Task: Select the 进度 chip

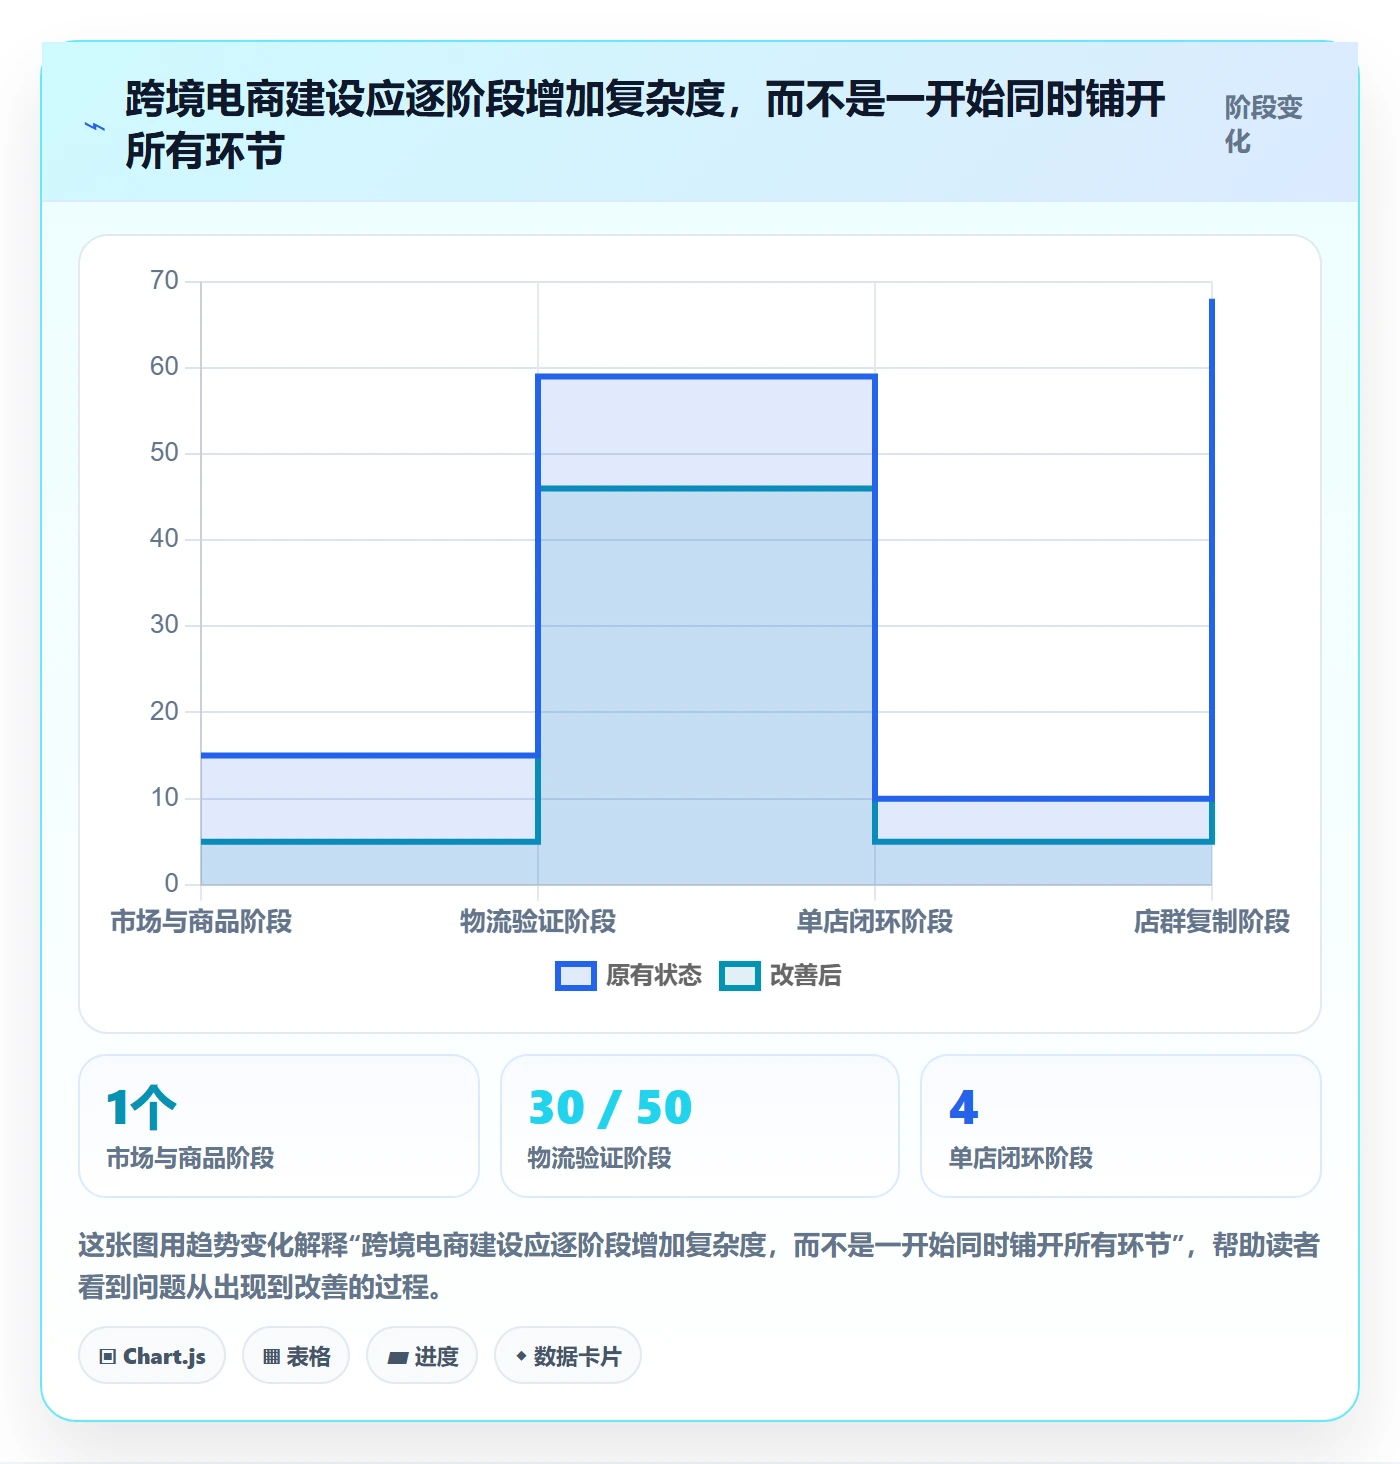Action: click(422, 1356)
